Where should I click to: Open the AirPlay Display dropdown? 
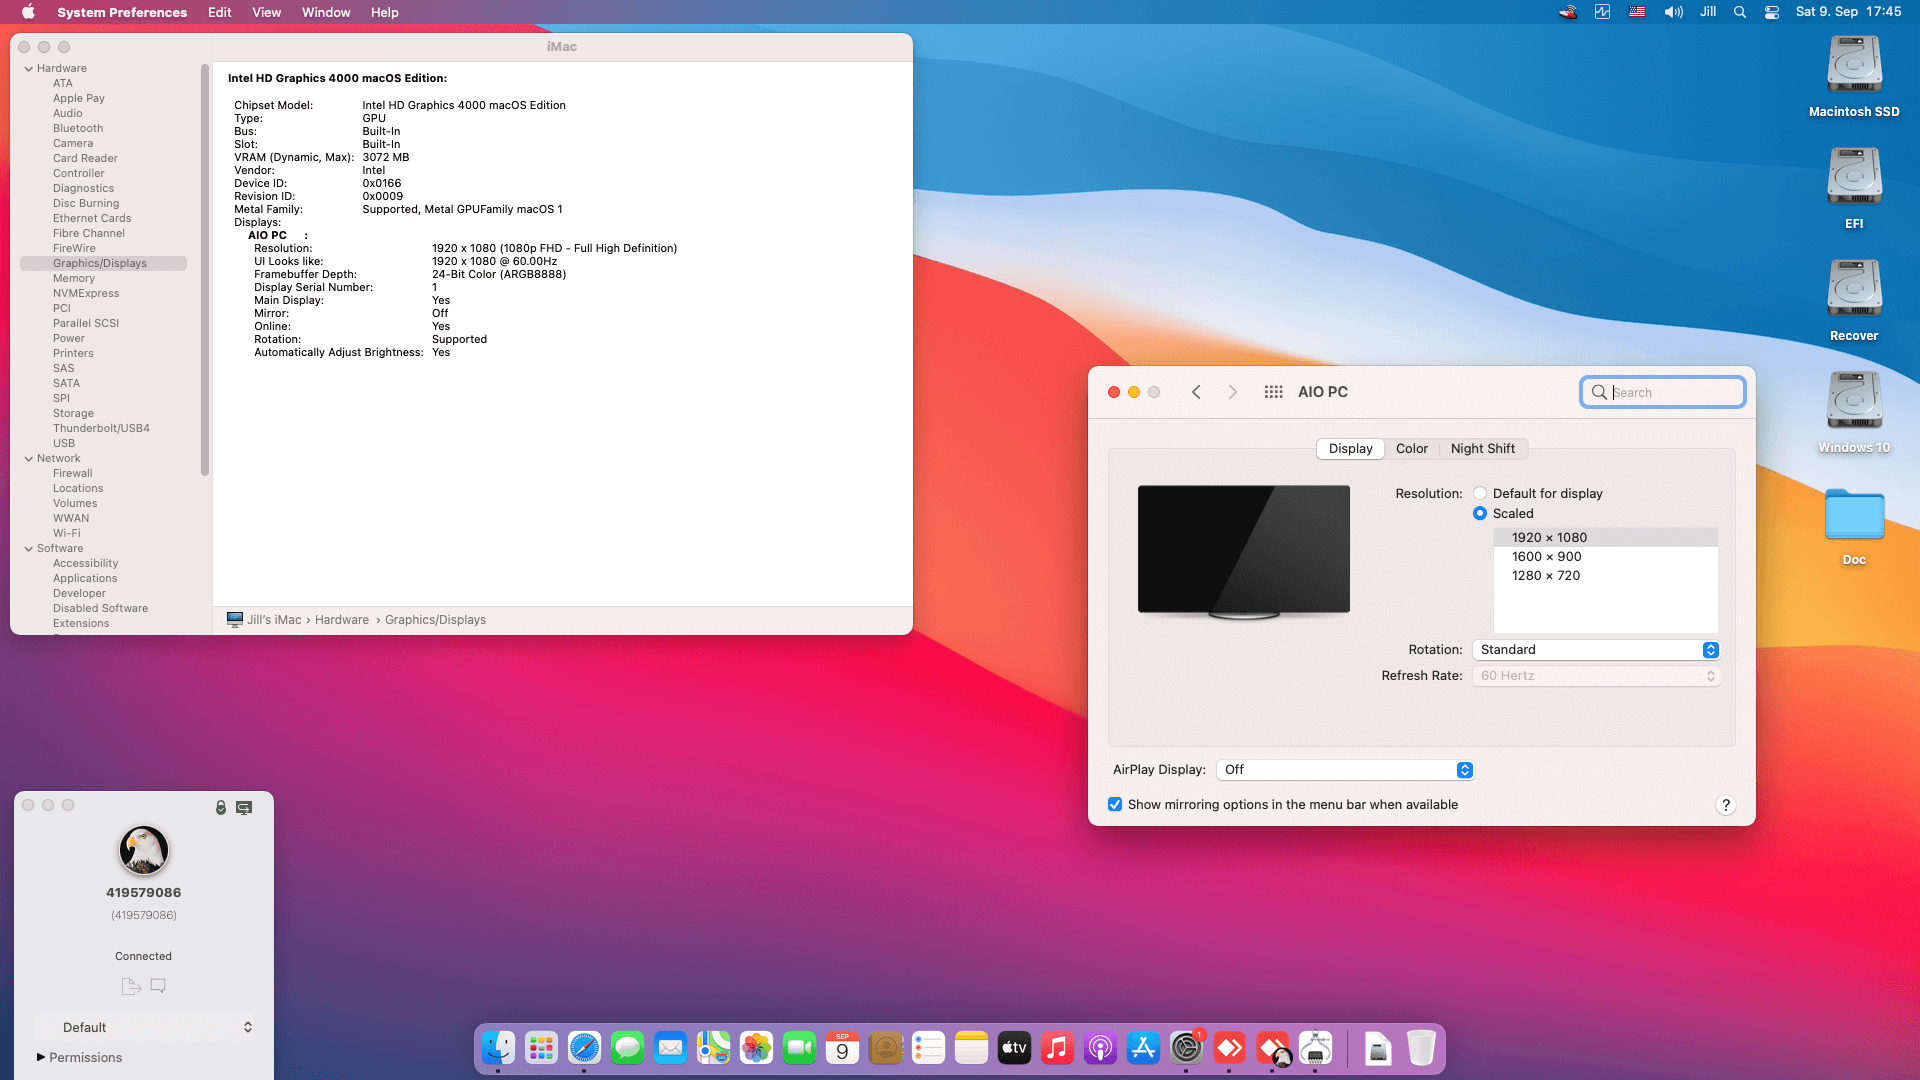click(1345, 770)
